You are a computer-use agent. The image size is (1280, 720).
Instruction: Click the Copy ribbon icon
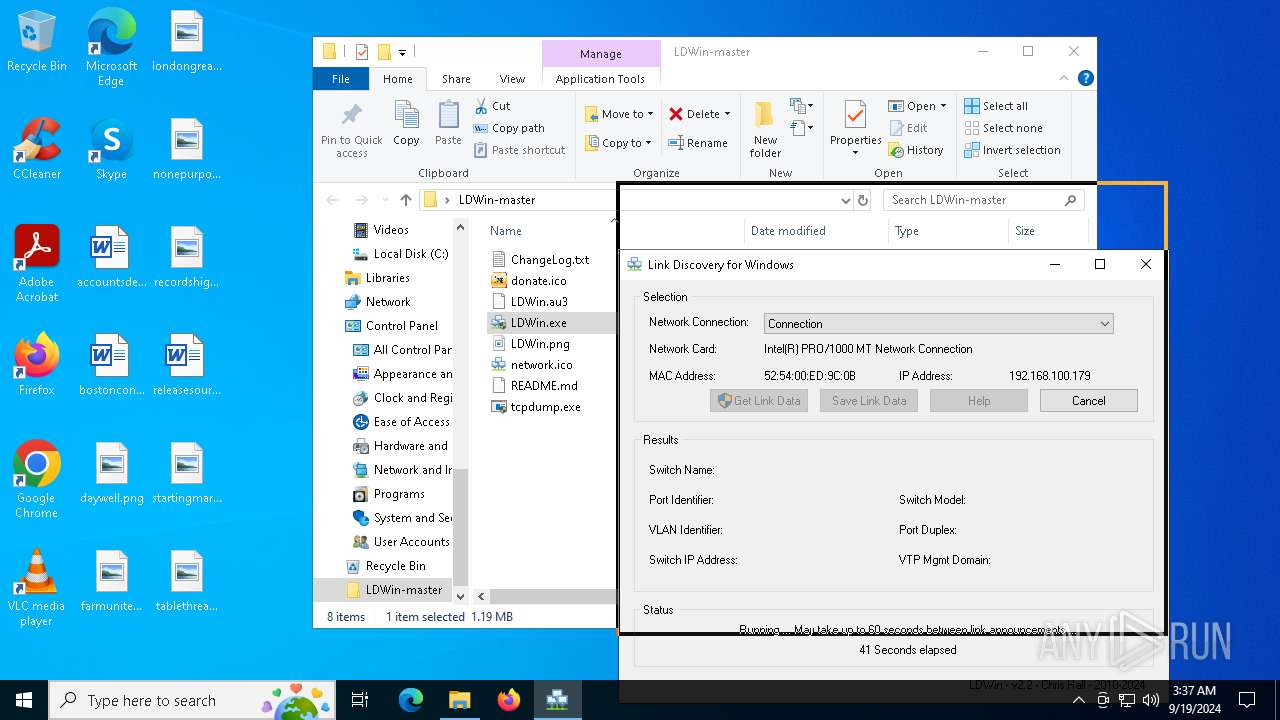406,124
